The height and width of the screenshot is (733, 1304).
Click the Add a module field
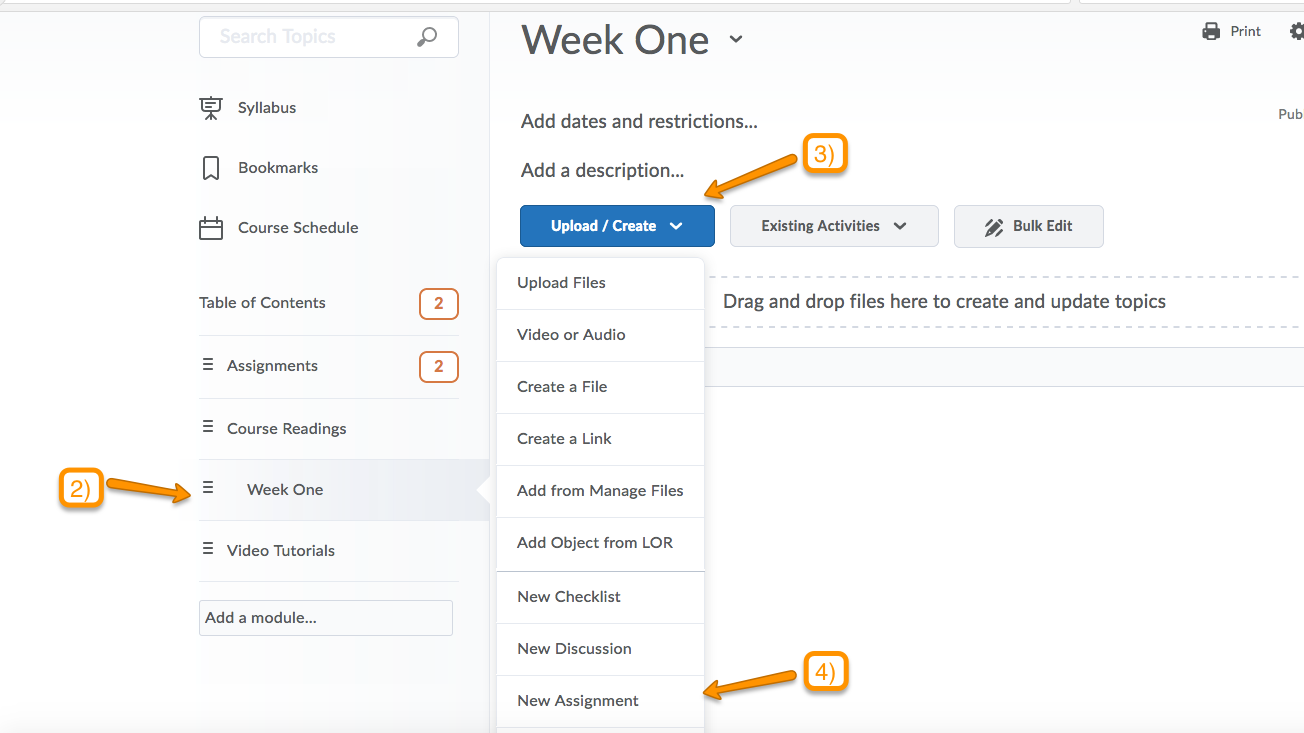click(325, 618)
